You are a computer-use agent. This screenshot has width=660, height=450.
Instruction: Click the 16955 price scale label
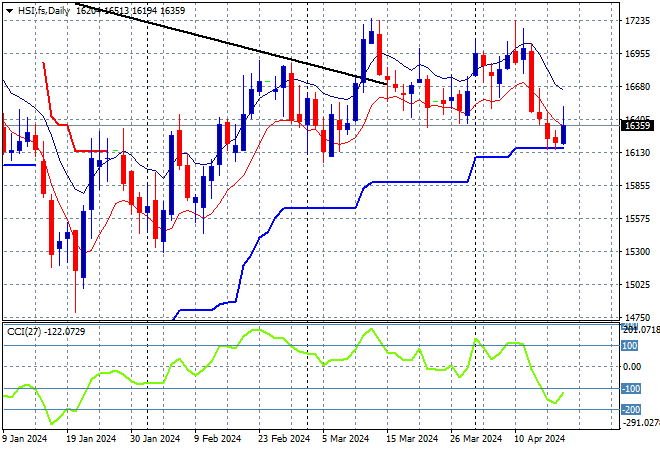pos(637,53)
